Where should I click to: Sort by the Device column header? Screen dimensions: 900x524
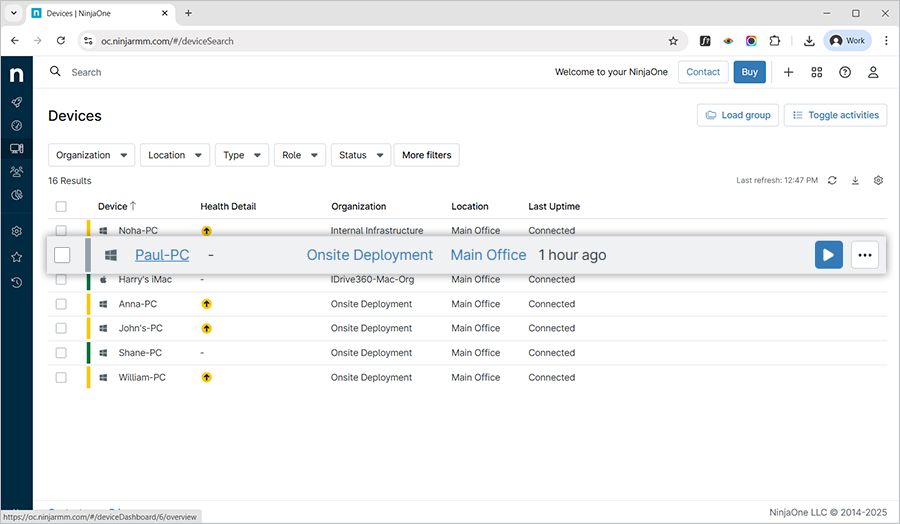tap(113, 207)
